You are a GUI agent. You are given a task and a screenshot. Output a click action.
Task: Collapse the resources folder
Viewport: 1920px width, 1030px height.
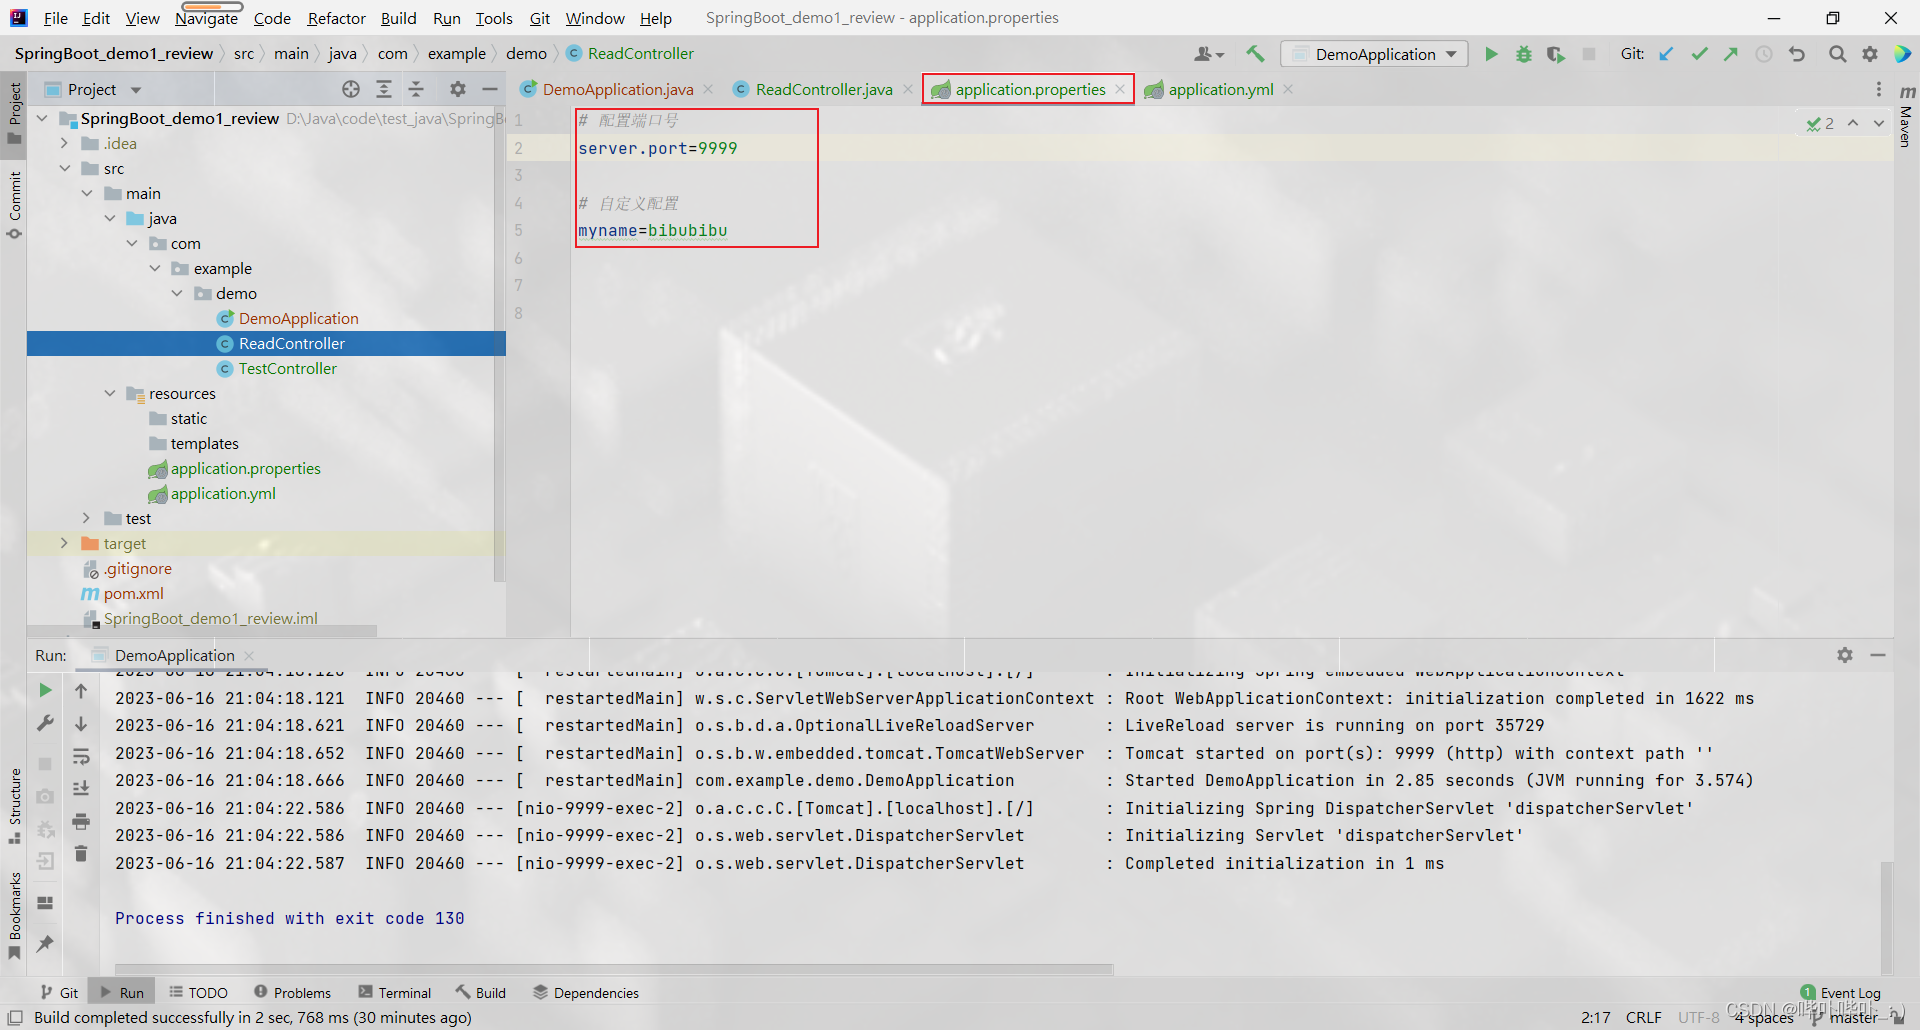pyautogui.click(x=110, y=393)
